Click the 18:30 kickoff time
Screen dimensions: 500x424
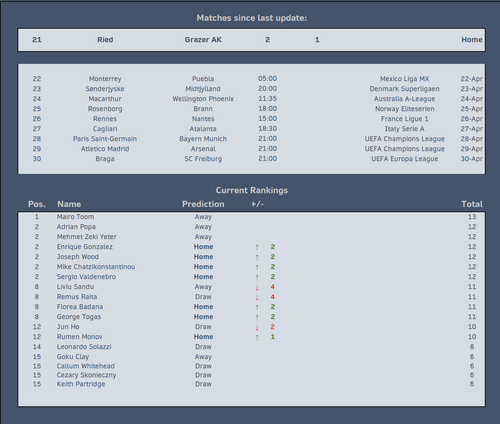pos(267,129)
